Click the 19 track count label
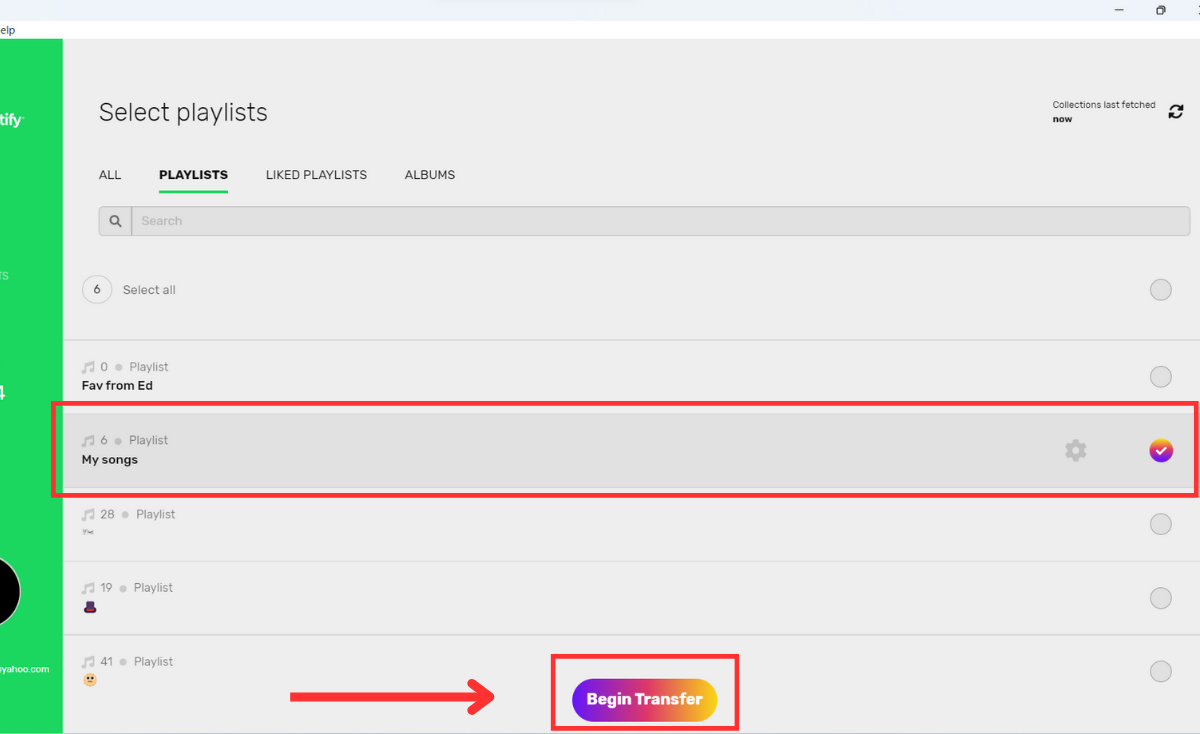 coord(106,588)
